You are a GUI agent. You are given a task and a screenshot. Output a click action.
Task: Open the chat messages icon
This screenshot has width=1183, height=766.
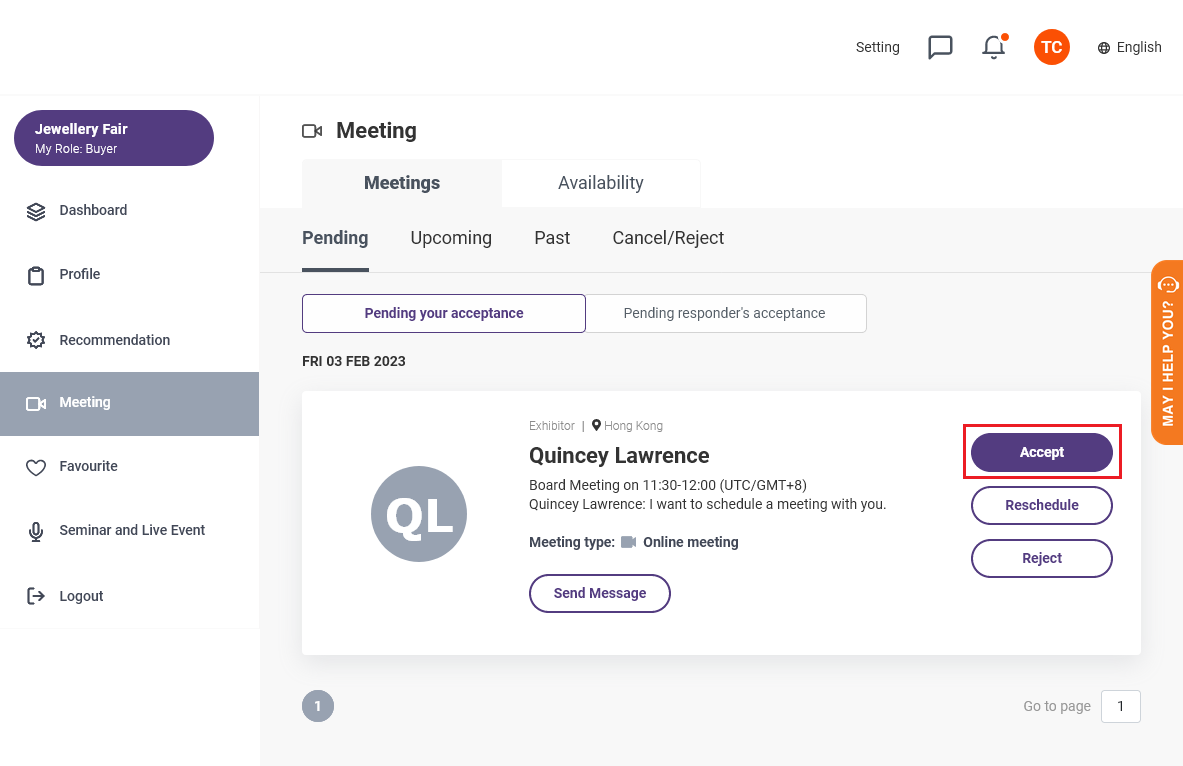coord(940,47)
